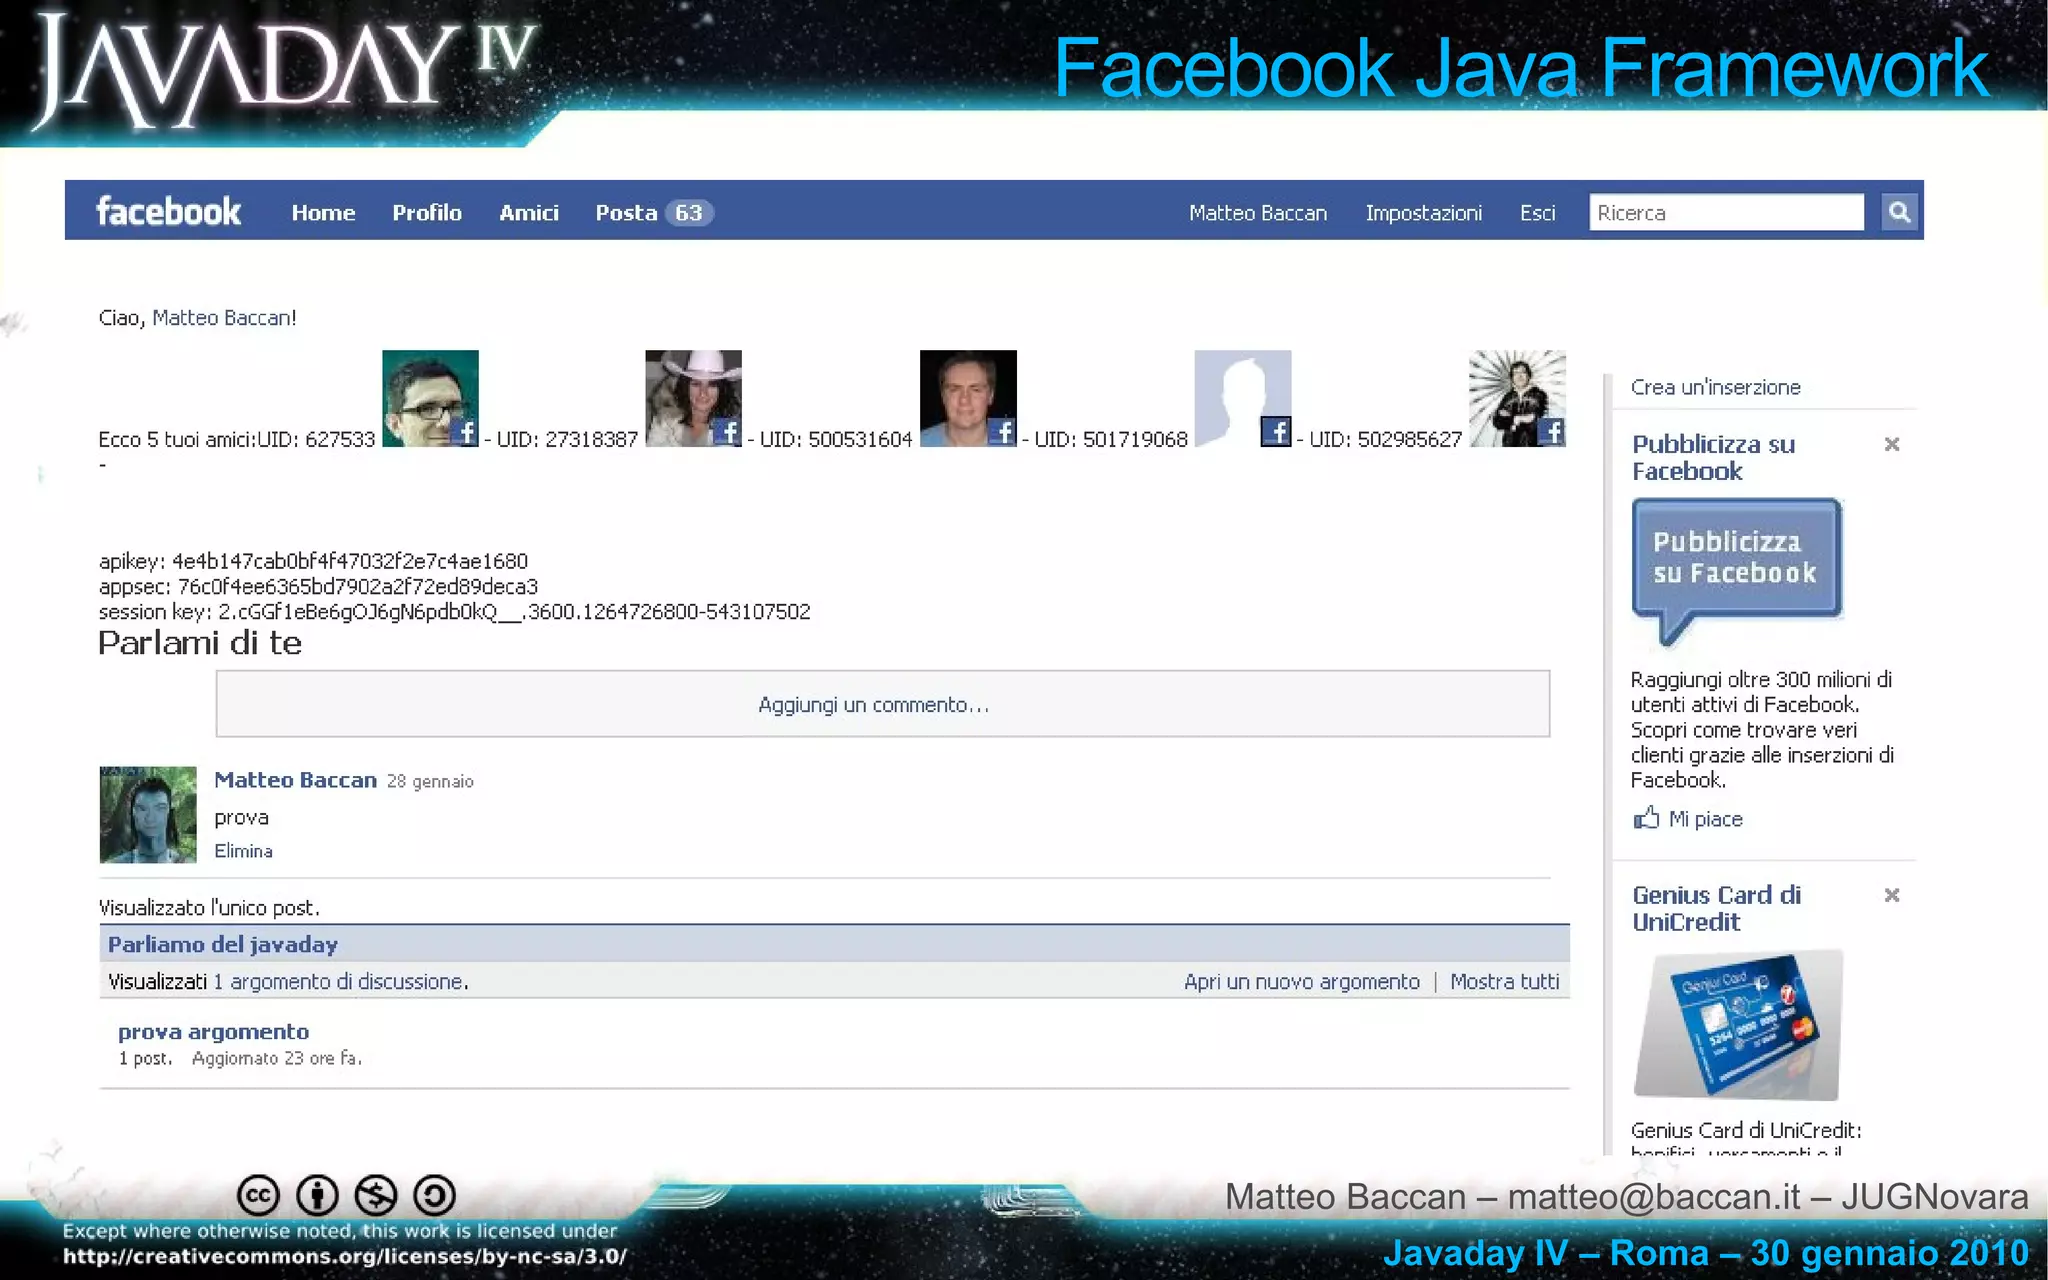This screenshot has height=1280, width=2048.
Task: Click Apri un nuovo argomento
Action: coord(1302,982)
